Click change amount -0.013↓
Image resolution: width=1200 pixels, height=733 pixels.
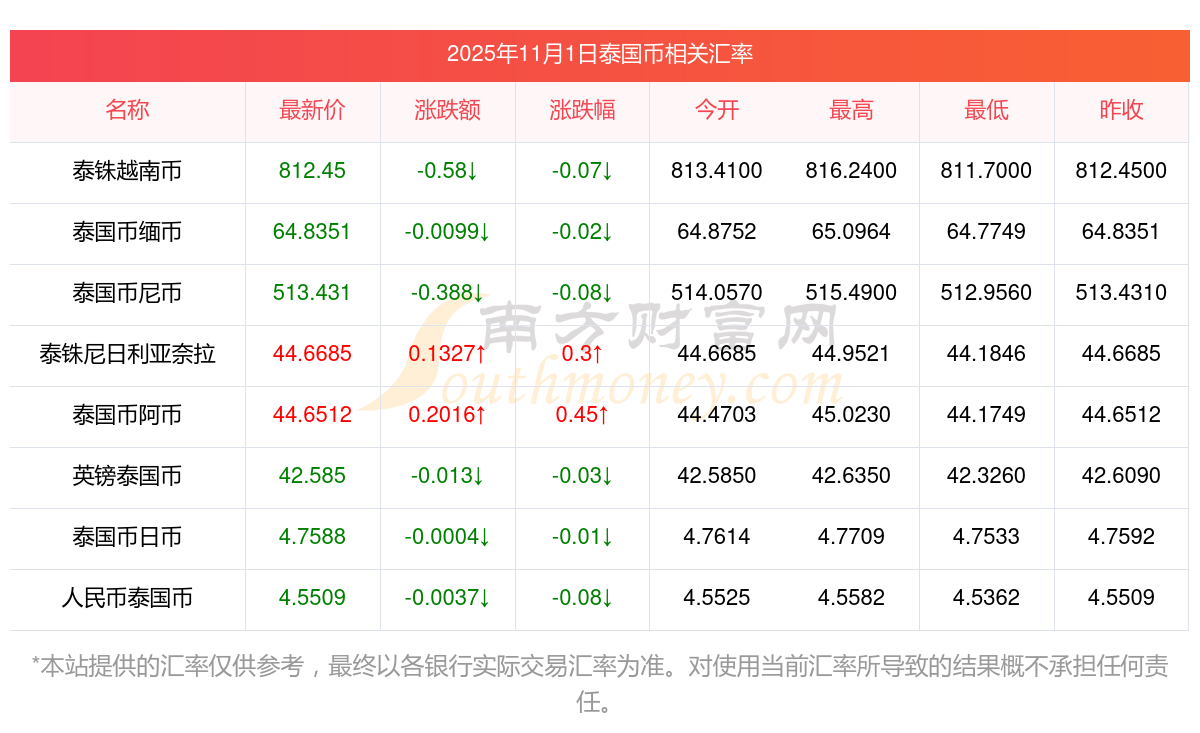click(x=447, y=476)
